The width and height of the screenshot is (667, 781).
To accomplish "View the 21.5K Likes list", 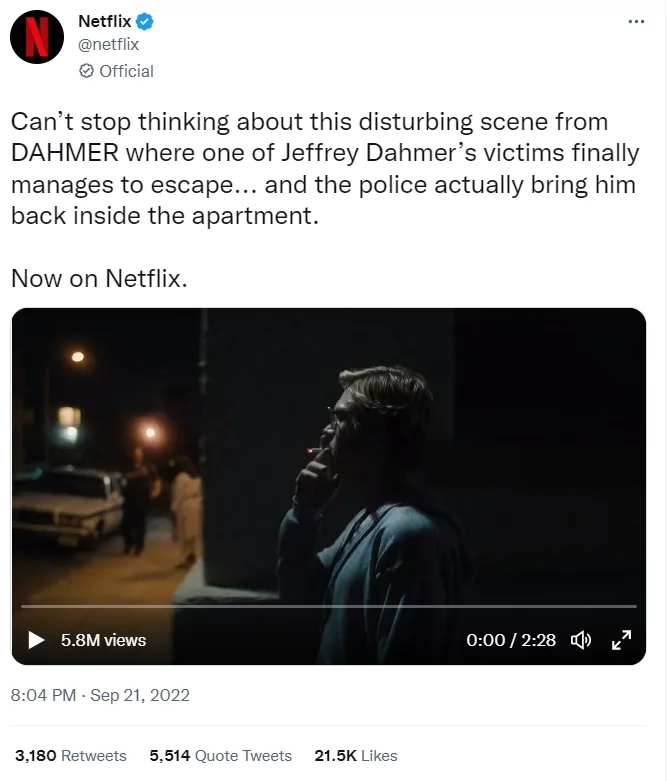I will click(x=355, y=756).
